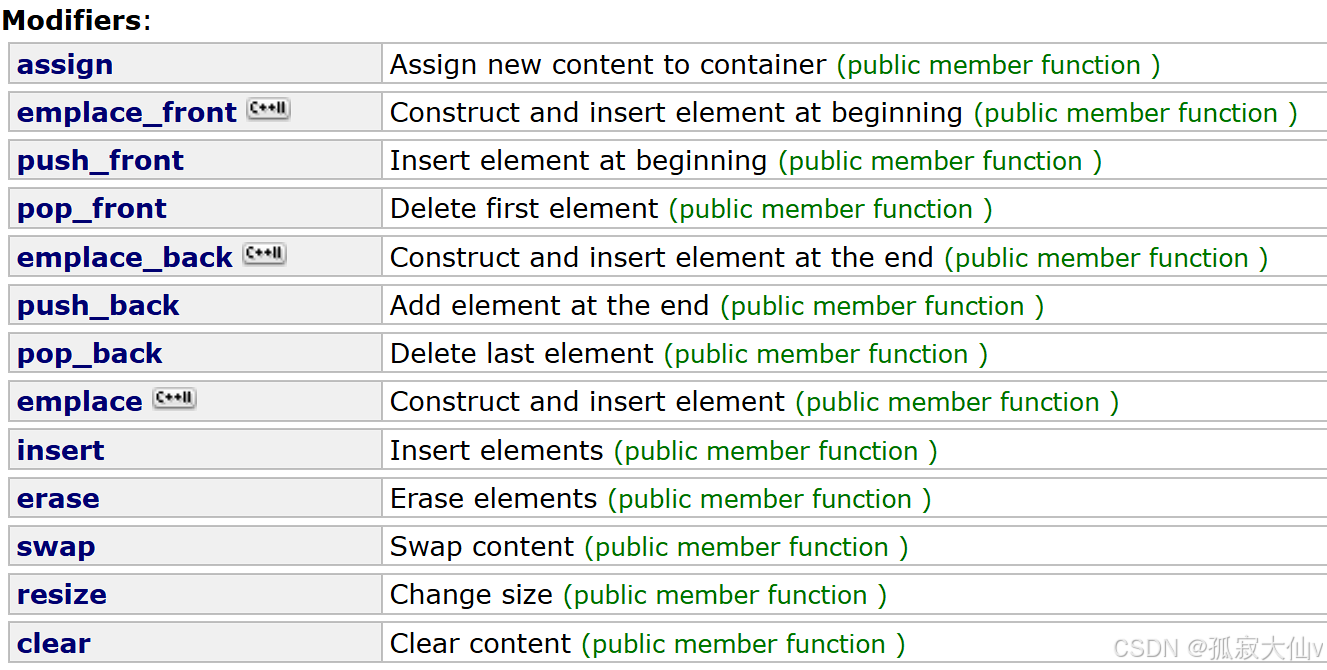This screenshot has height=670, width=1327.
Task: Click the C++11 icon beside emplace_front
Action: (x=268, y=110)
